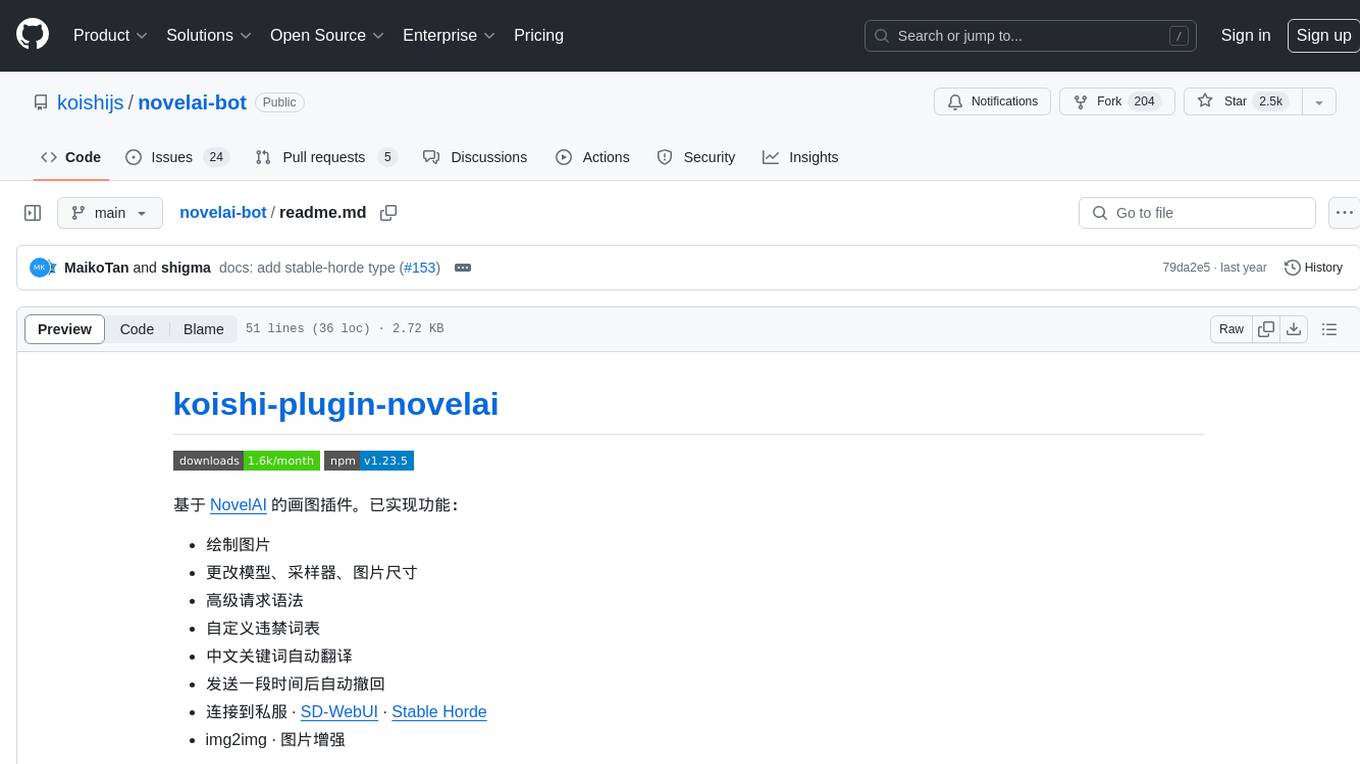The height and width of the screenshot is (764, 1360).
Task: Open MaikoTan's author profile link
Action: (x=96, y=268)
